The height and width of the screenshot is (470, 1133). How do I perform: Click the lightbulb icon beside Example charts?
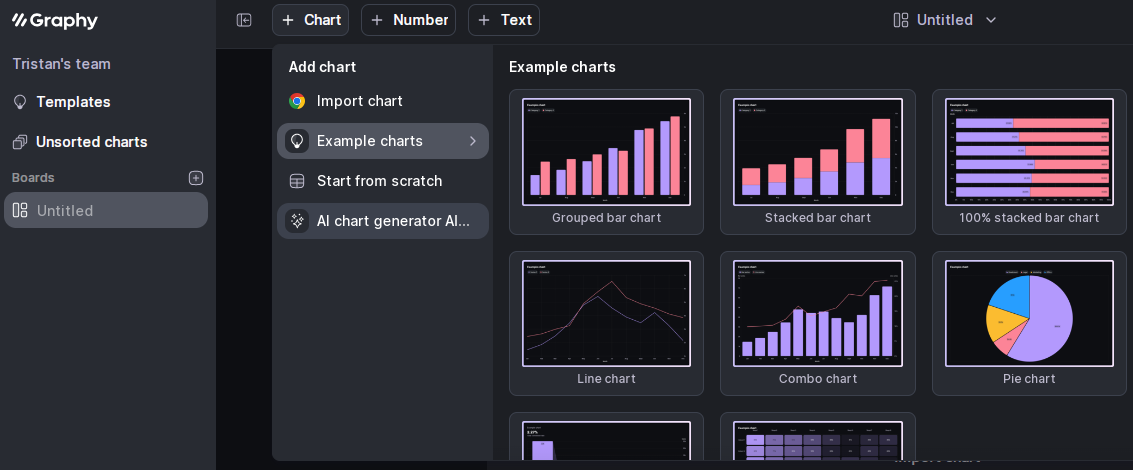[x=297, y=141]
